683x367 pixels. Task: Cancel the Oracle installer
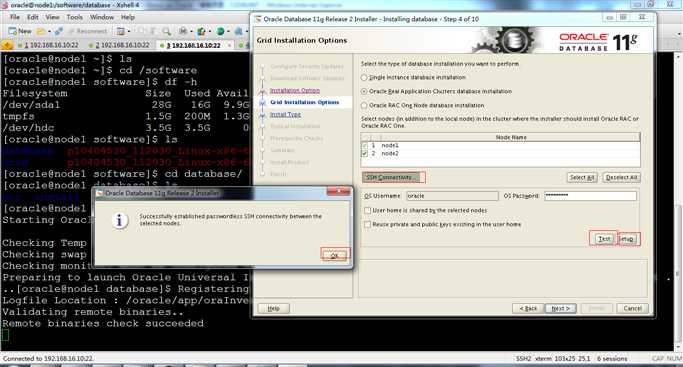click(632, 308)
